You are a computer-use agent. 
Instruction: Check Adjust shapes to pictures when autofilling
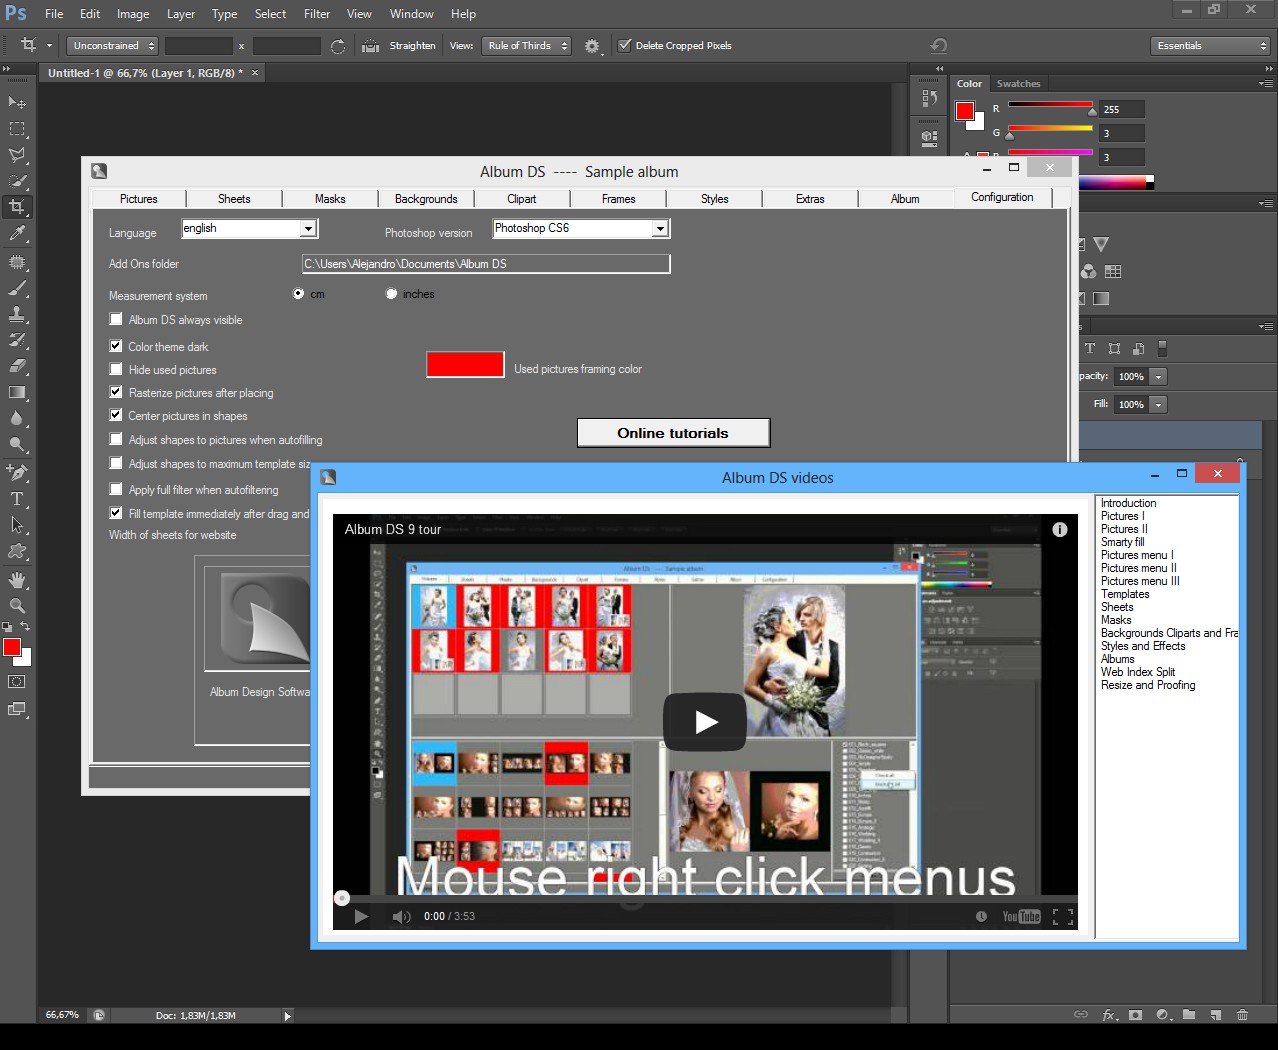[x=116, y=439]
